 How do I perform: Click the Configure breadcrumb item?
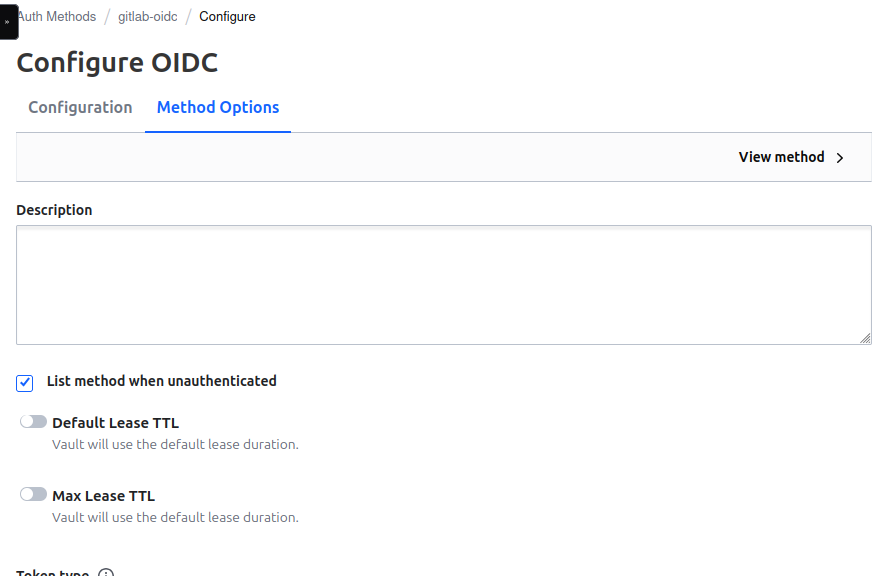pos(227,17)
